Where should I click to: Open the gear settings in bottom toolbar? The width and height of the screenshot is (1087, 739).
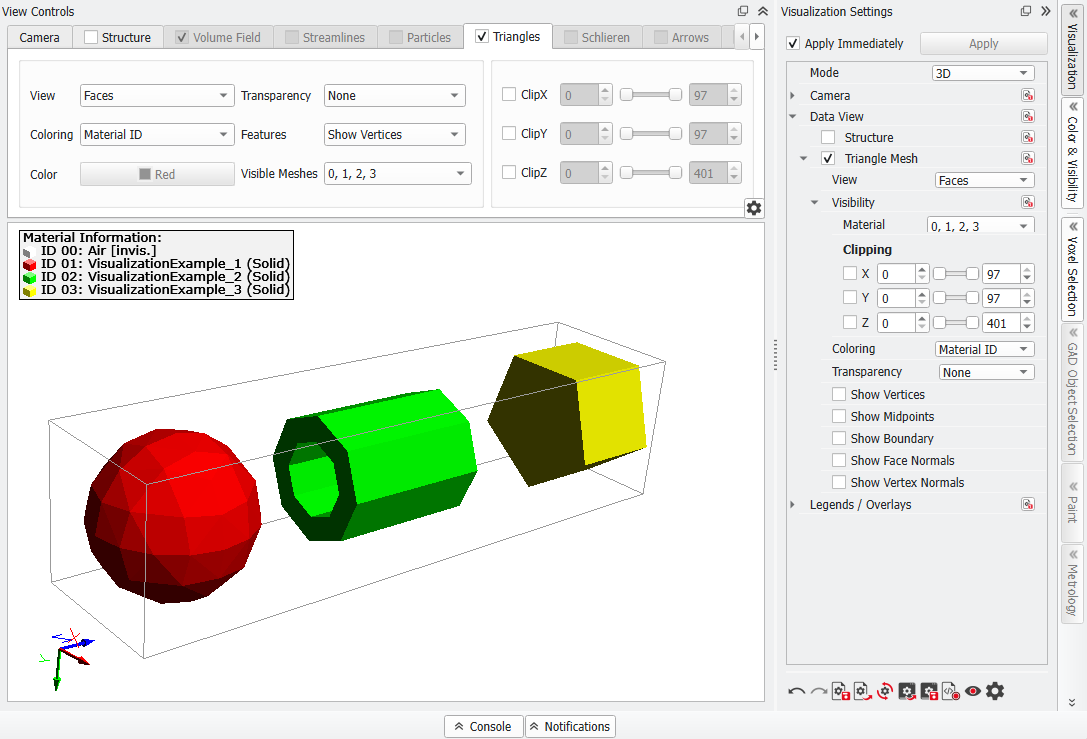pyautogui.click(x=995, y=691)
